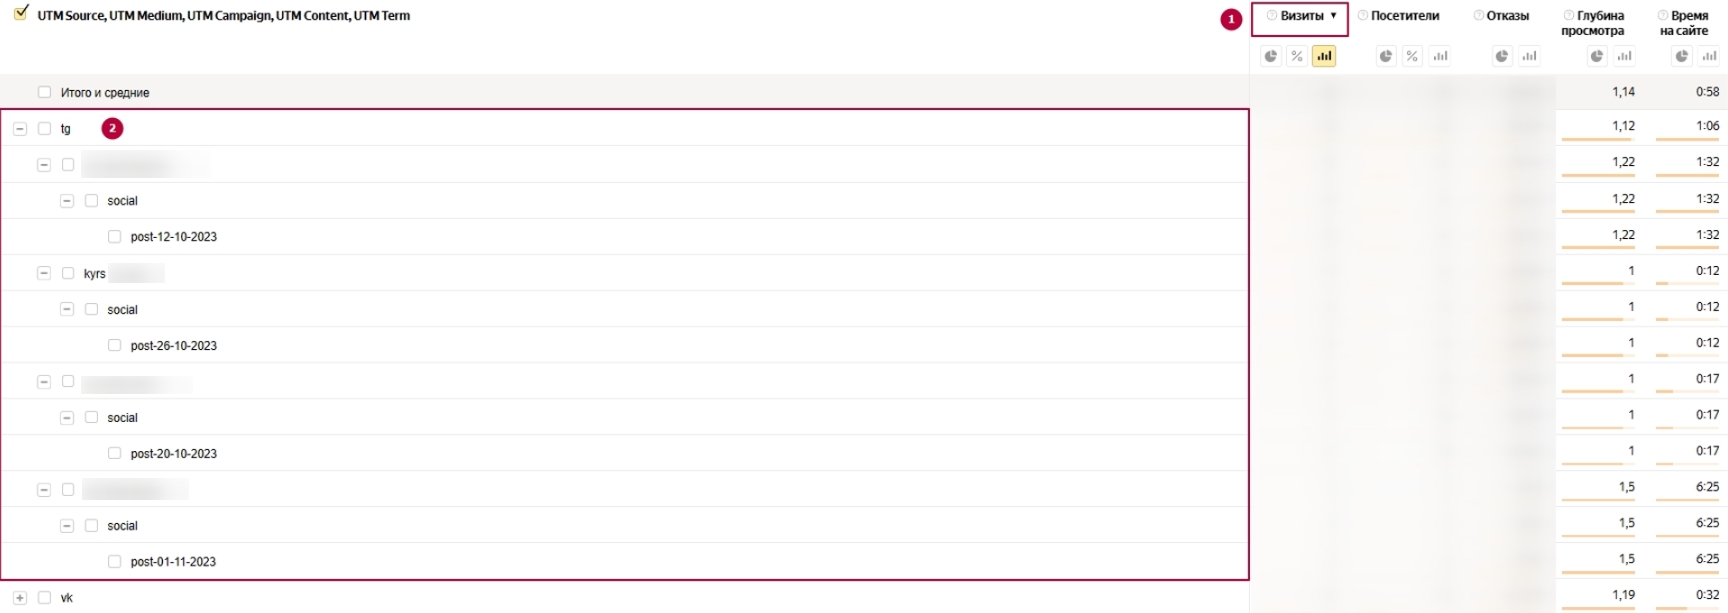This screenshot has width=1728, height=613.
Task: Switch Визиты to percent display icon
Action: click(x=1297, y=56)
